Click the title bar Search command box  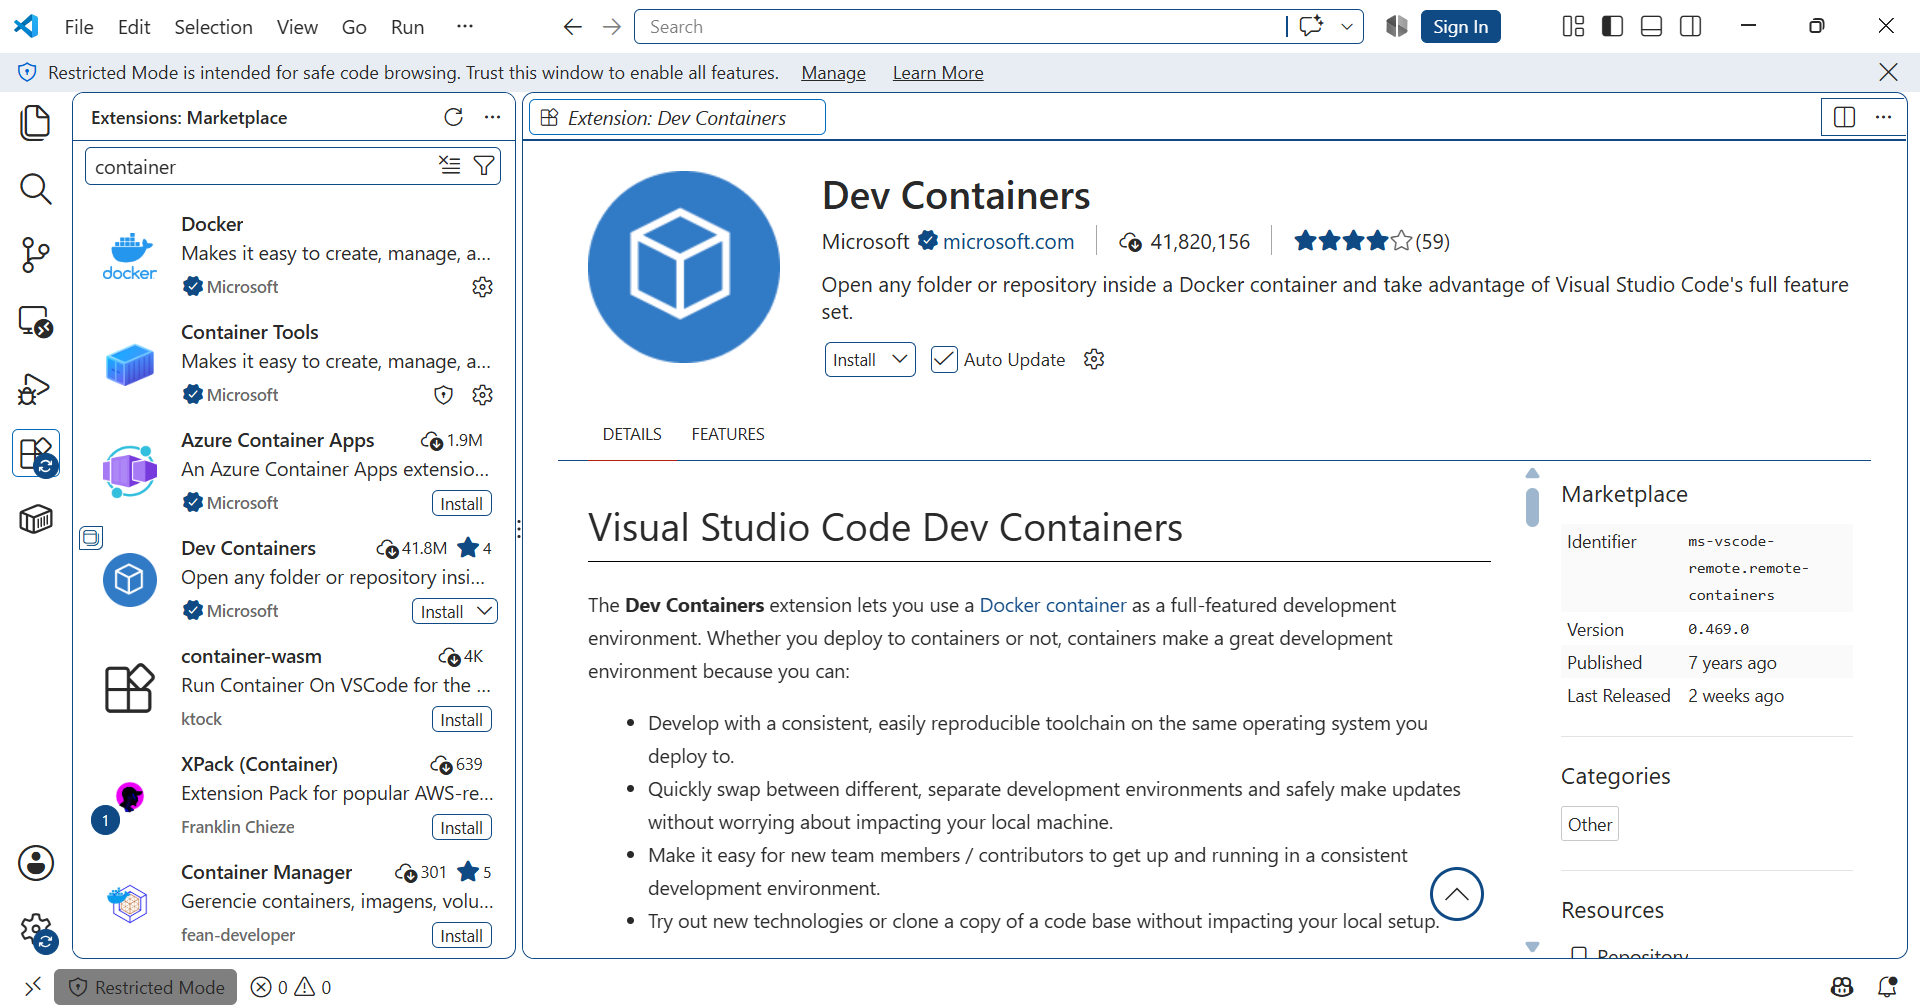[x=960, y=27]
